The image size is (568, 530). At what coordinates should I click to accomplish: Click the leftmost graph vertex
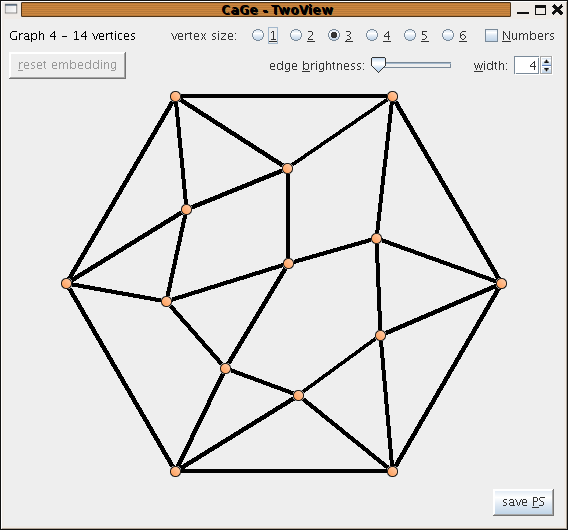click(x=66, y=283)
